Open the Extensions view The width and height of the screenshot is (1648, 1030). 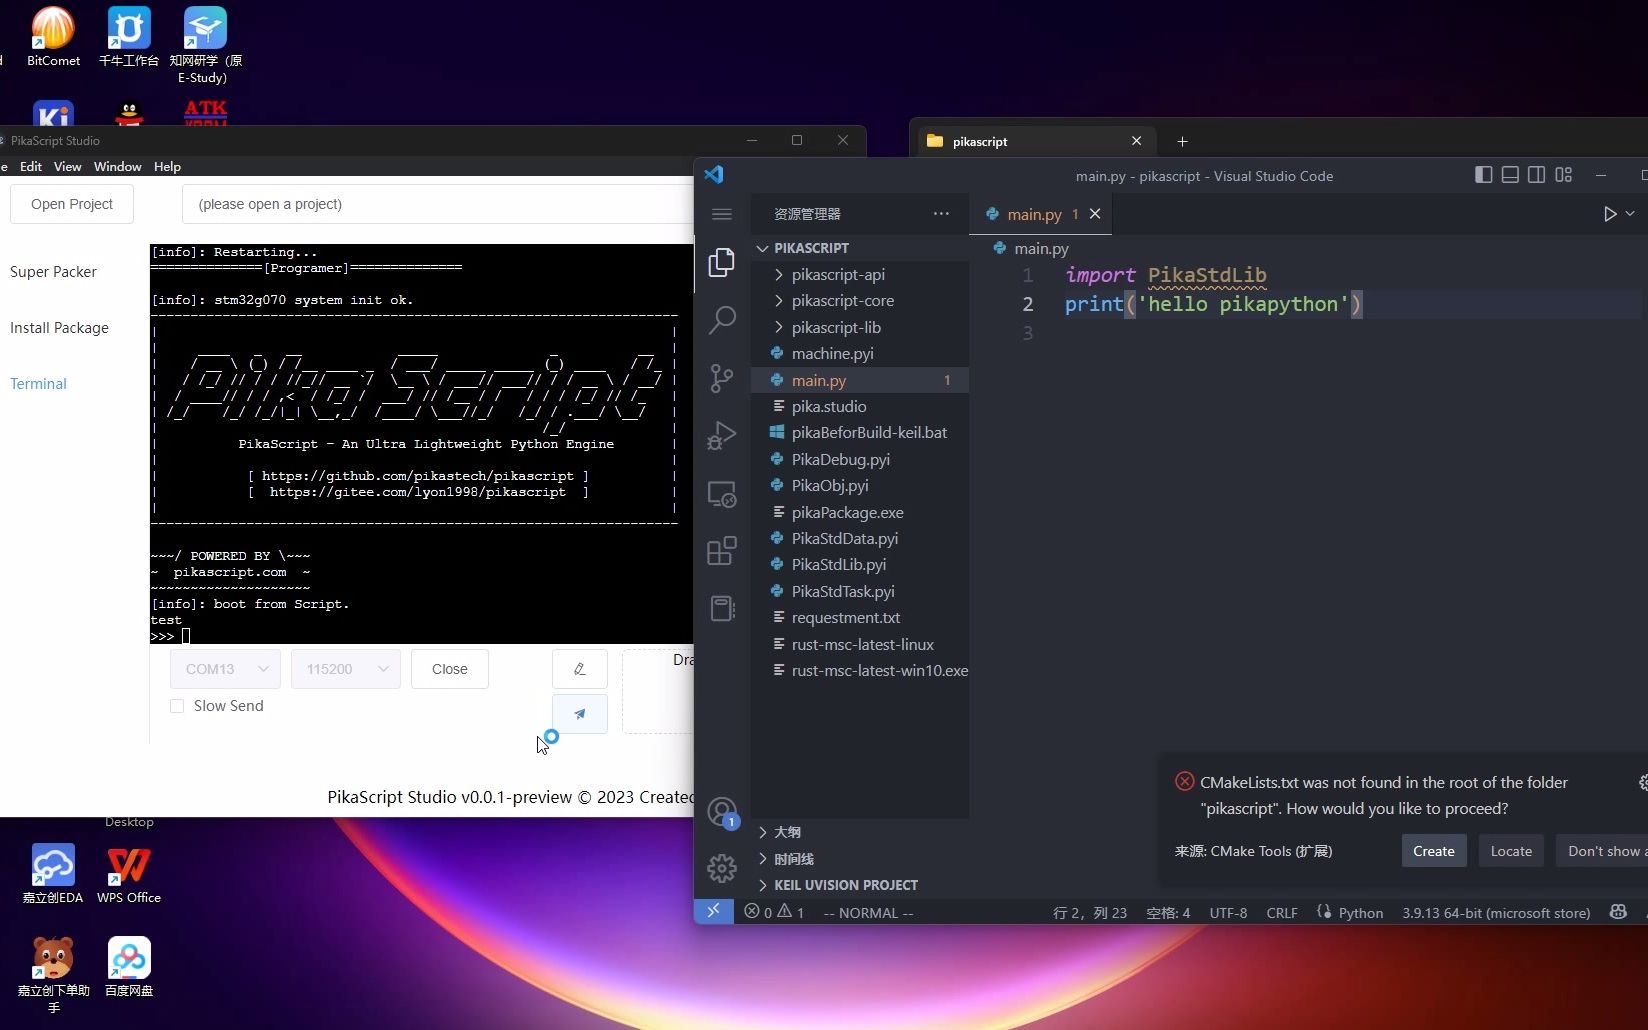click(722, 551)
